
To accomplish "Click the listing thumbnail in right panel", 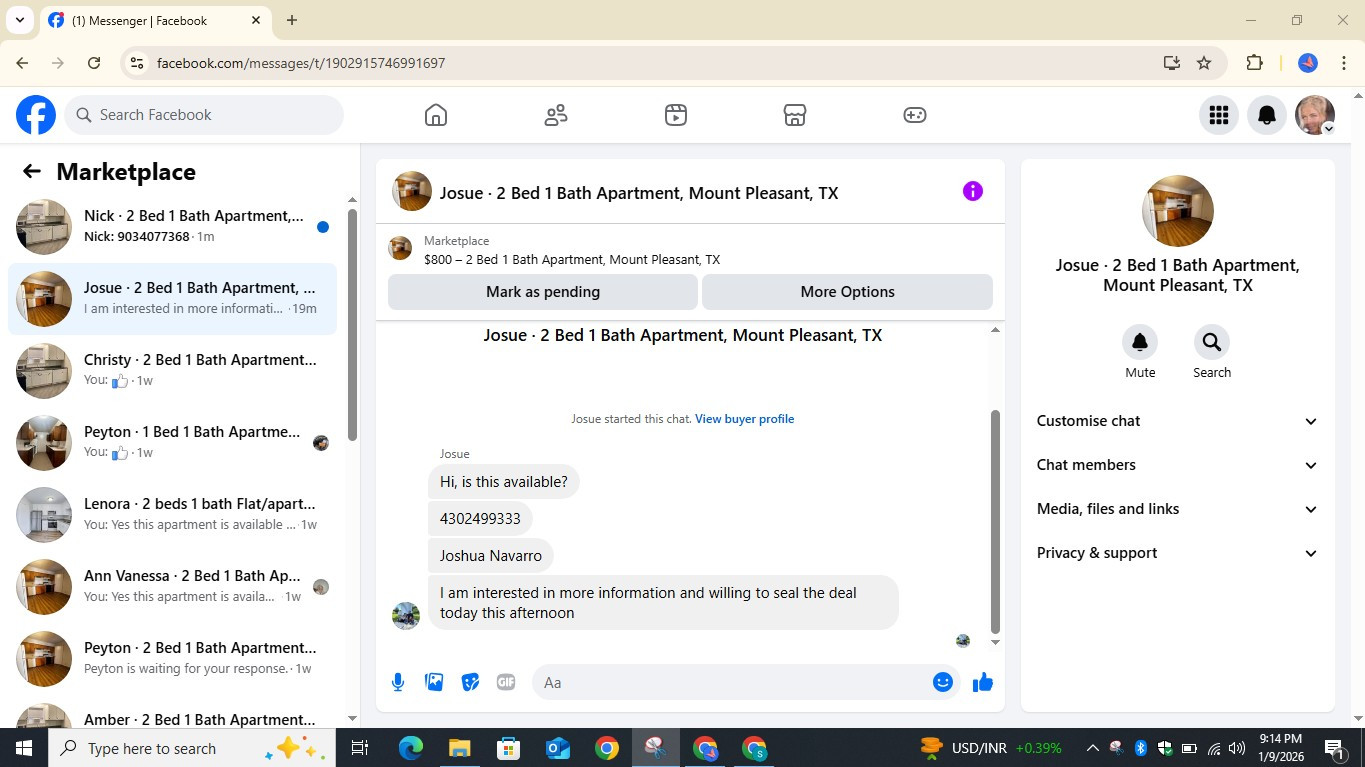I will tap(1178, 211).
